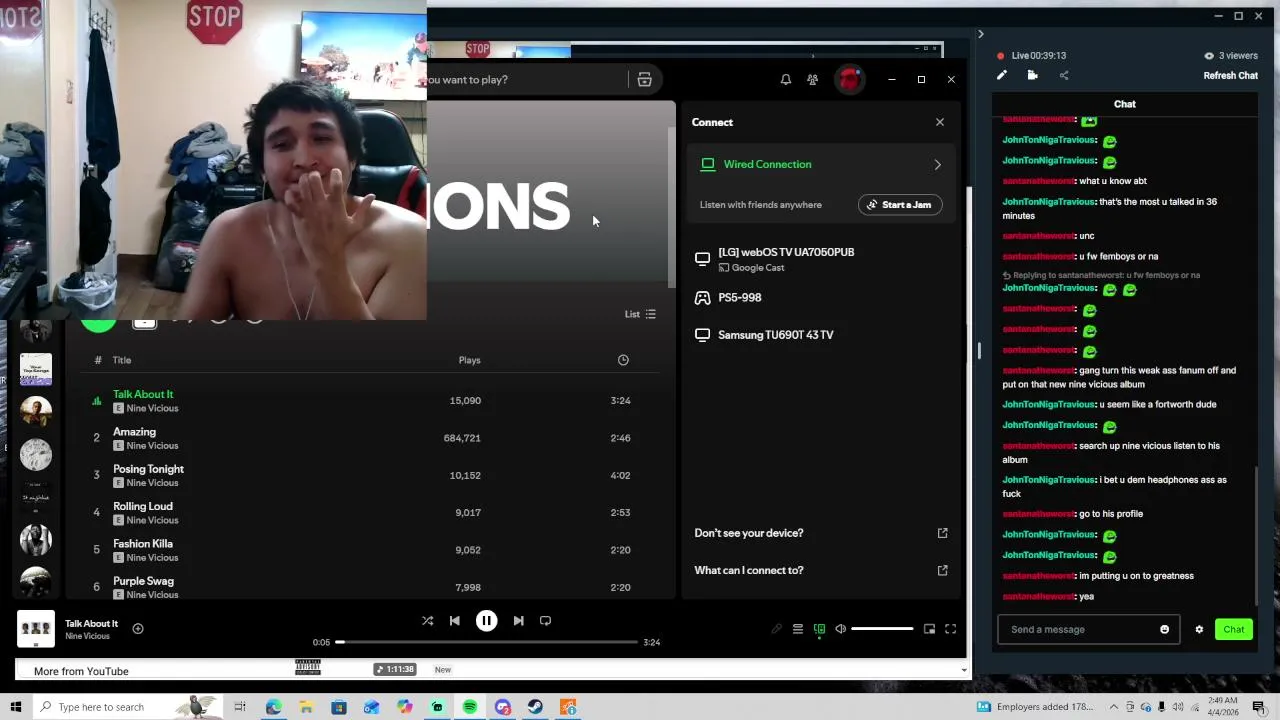Viewport: 1280px width, 720px height.
Task: Open the stream camera icon
Action: tap(1032, 75)
